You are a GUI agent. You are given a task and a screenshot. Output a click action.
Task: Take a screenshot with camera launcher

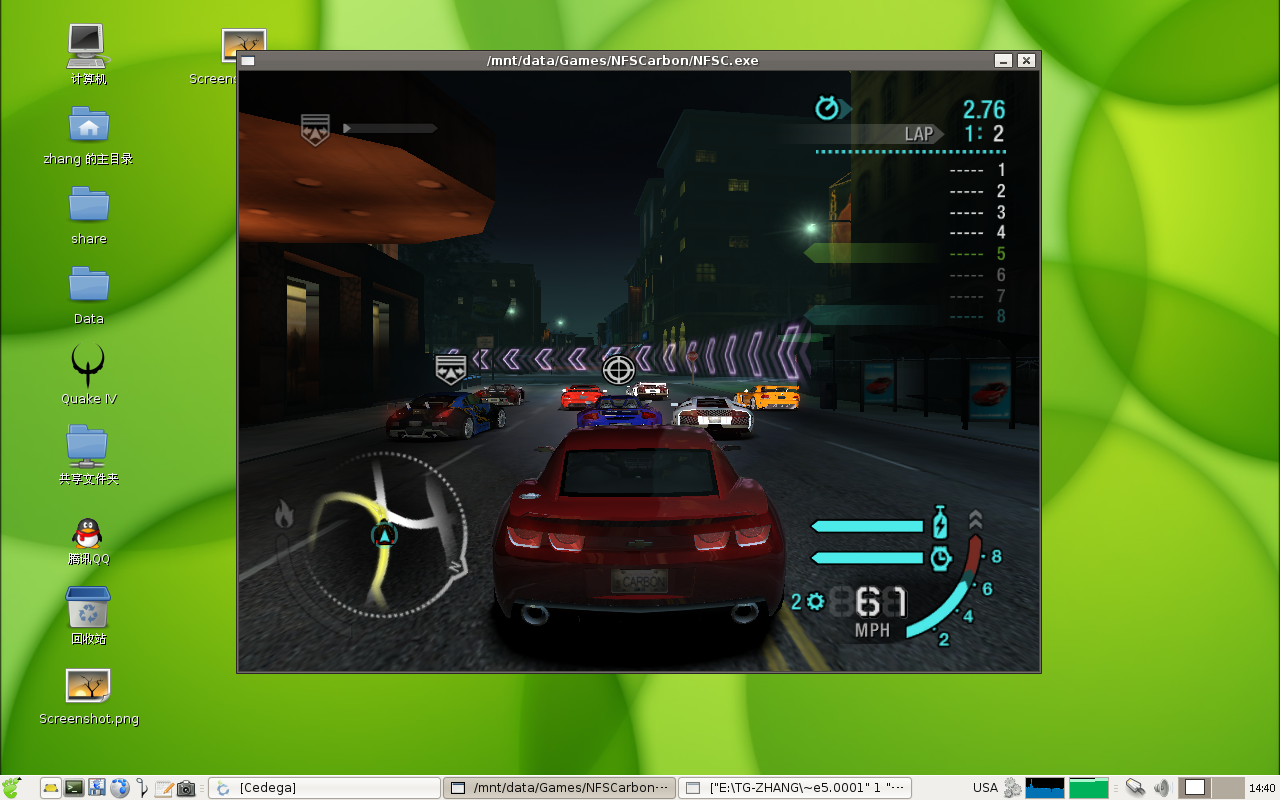[186, 788]
